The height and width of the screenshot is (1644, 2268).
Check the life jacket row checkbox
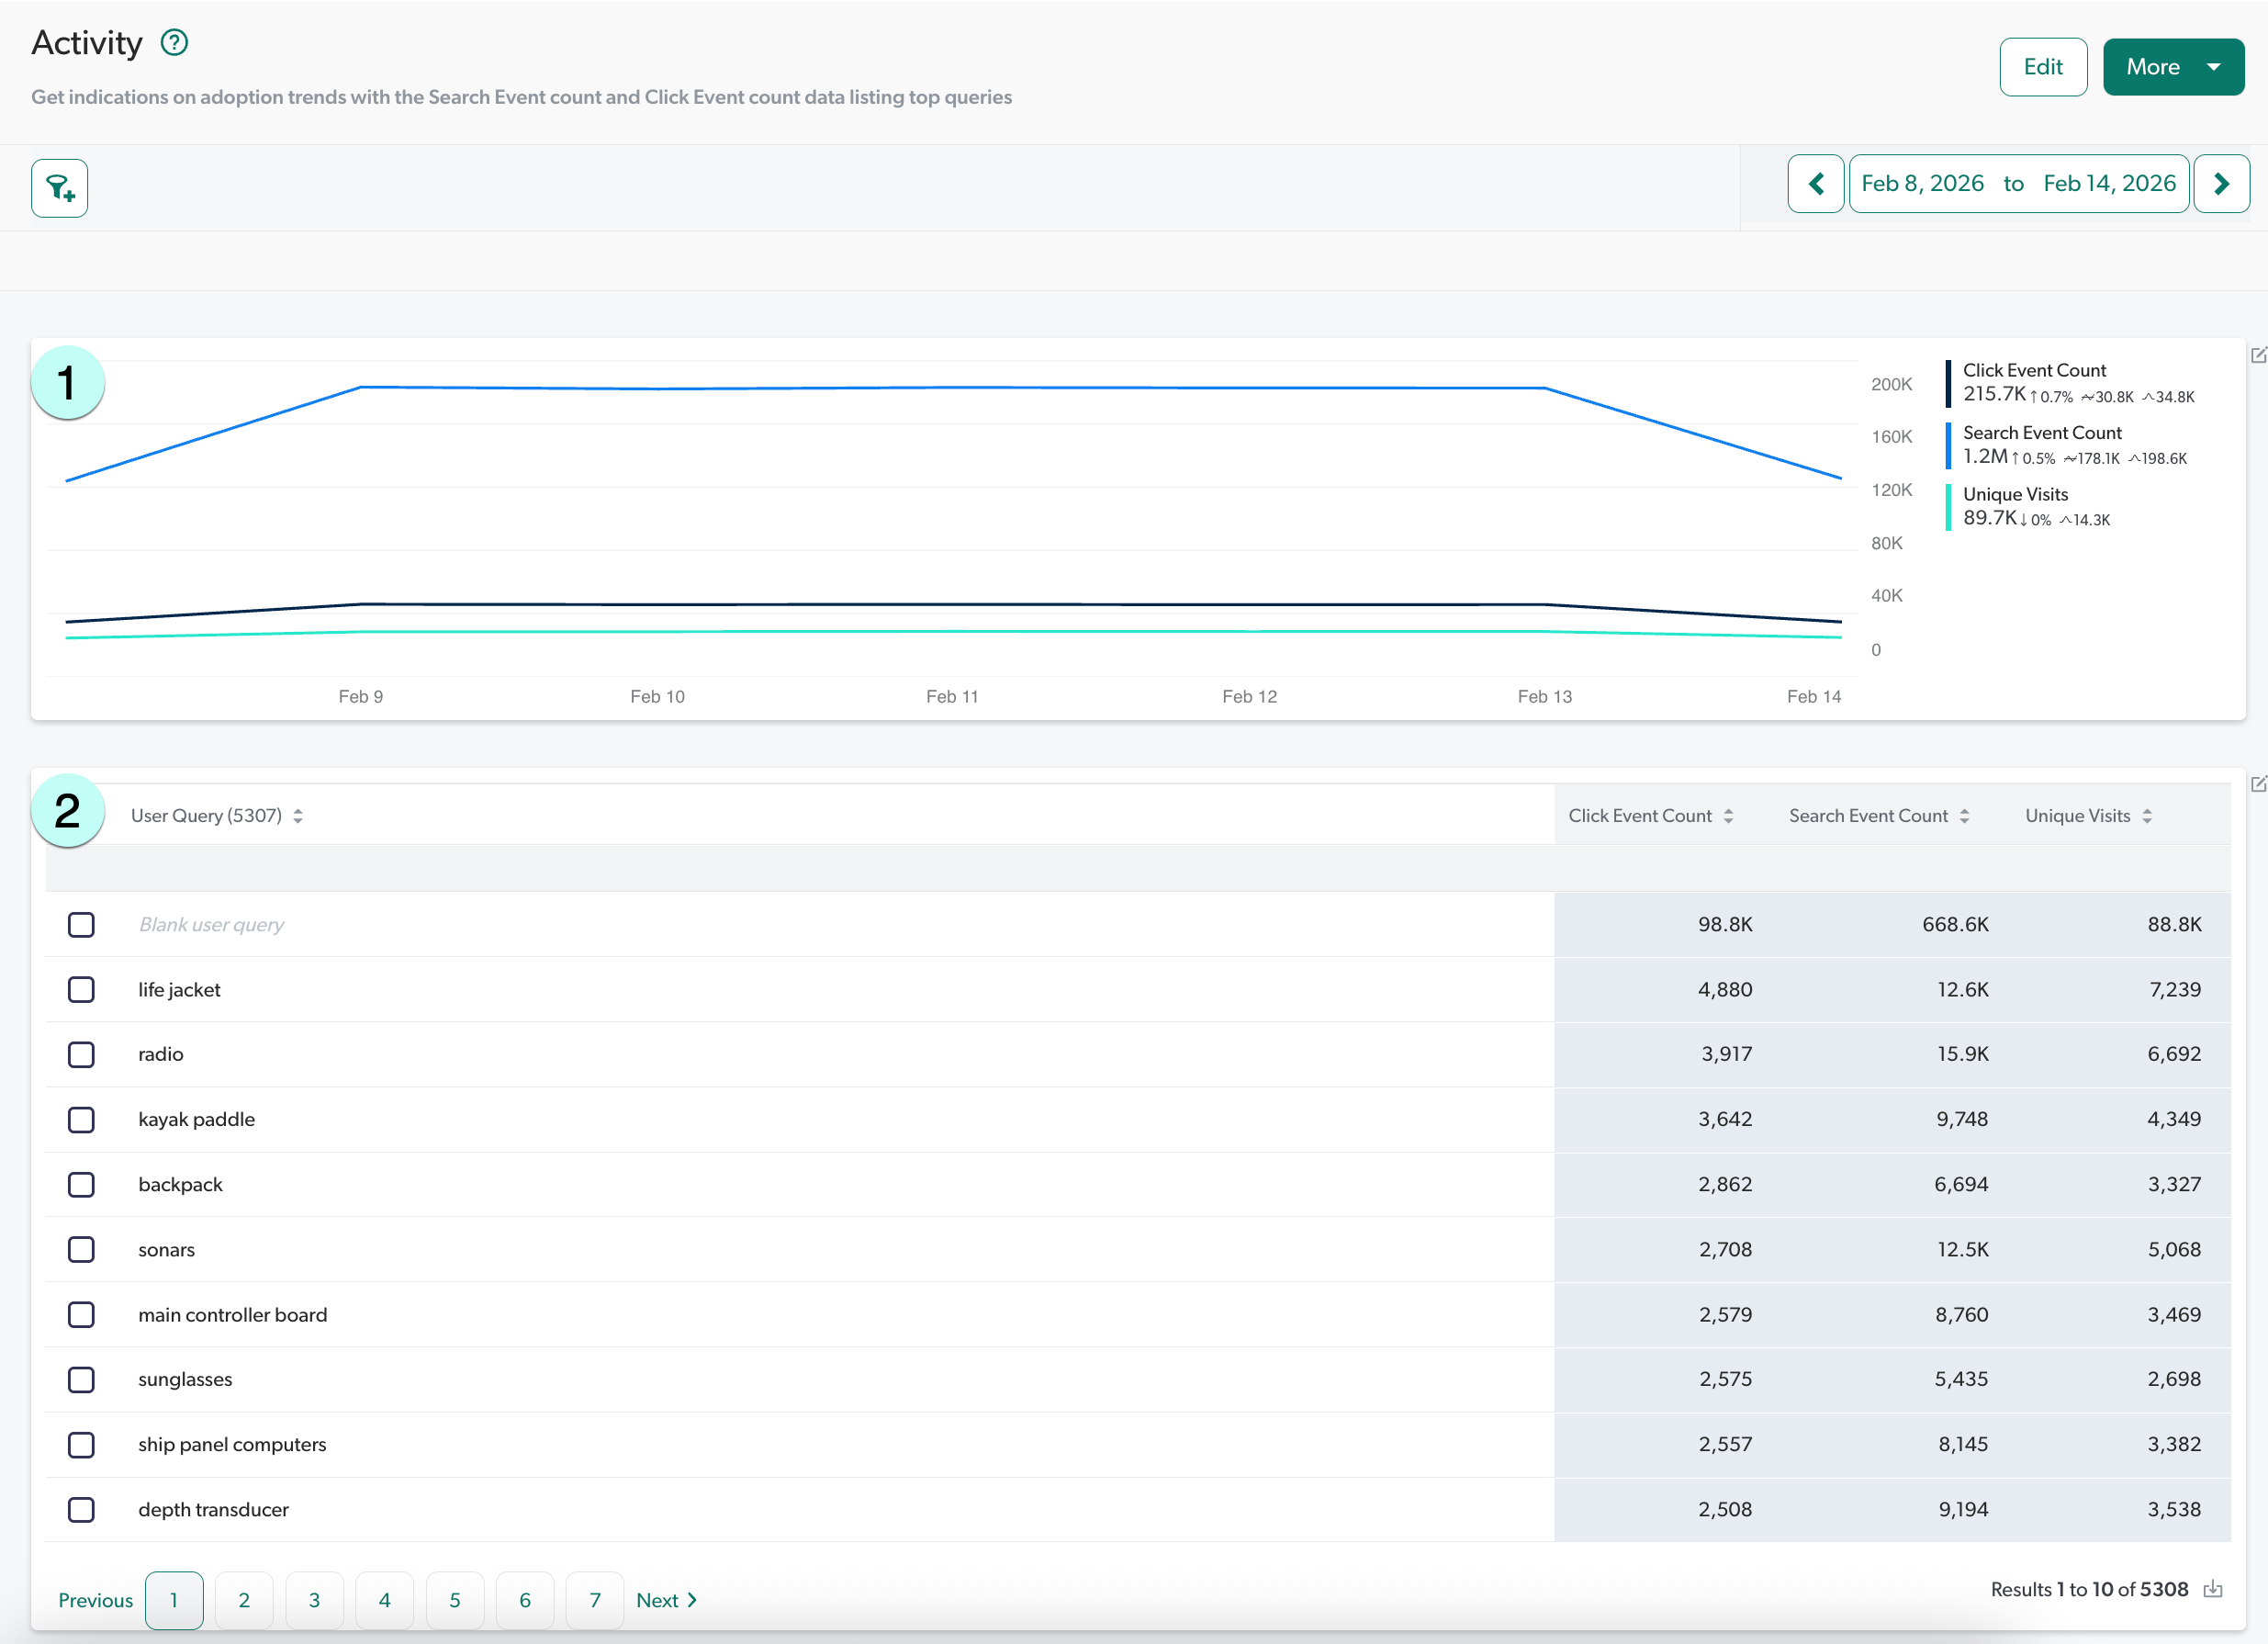(x=81, y=989)
